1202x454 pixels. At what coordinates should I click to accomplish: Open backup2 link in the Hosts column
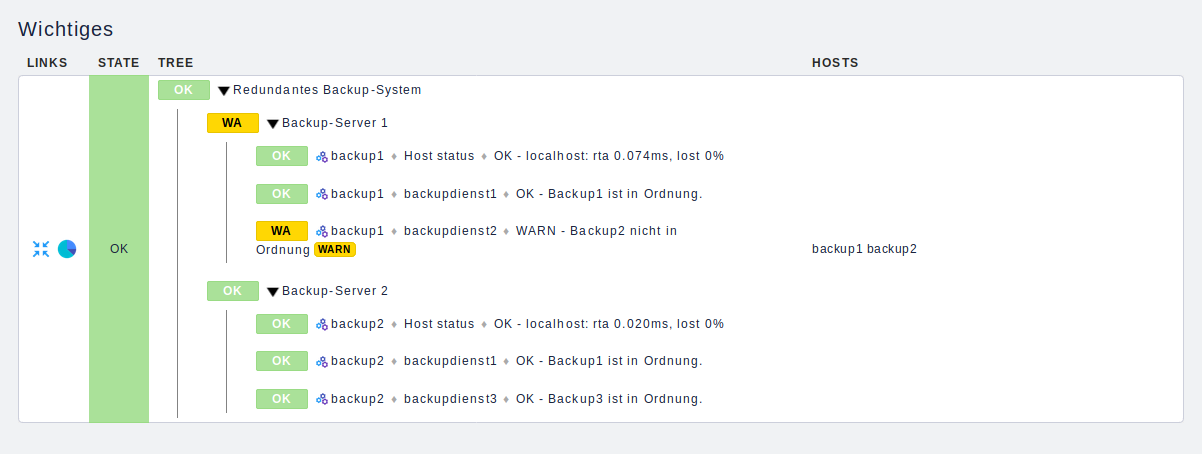click(891, 249)
